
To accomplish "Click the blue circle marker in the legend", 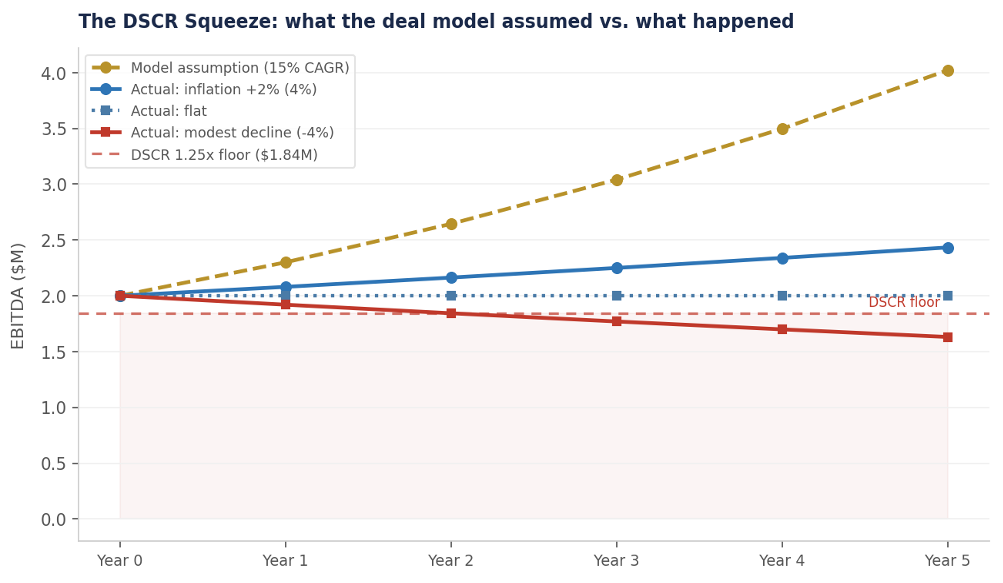I will (106, 89).
